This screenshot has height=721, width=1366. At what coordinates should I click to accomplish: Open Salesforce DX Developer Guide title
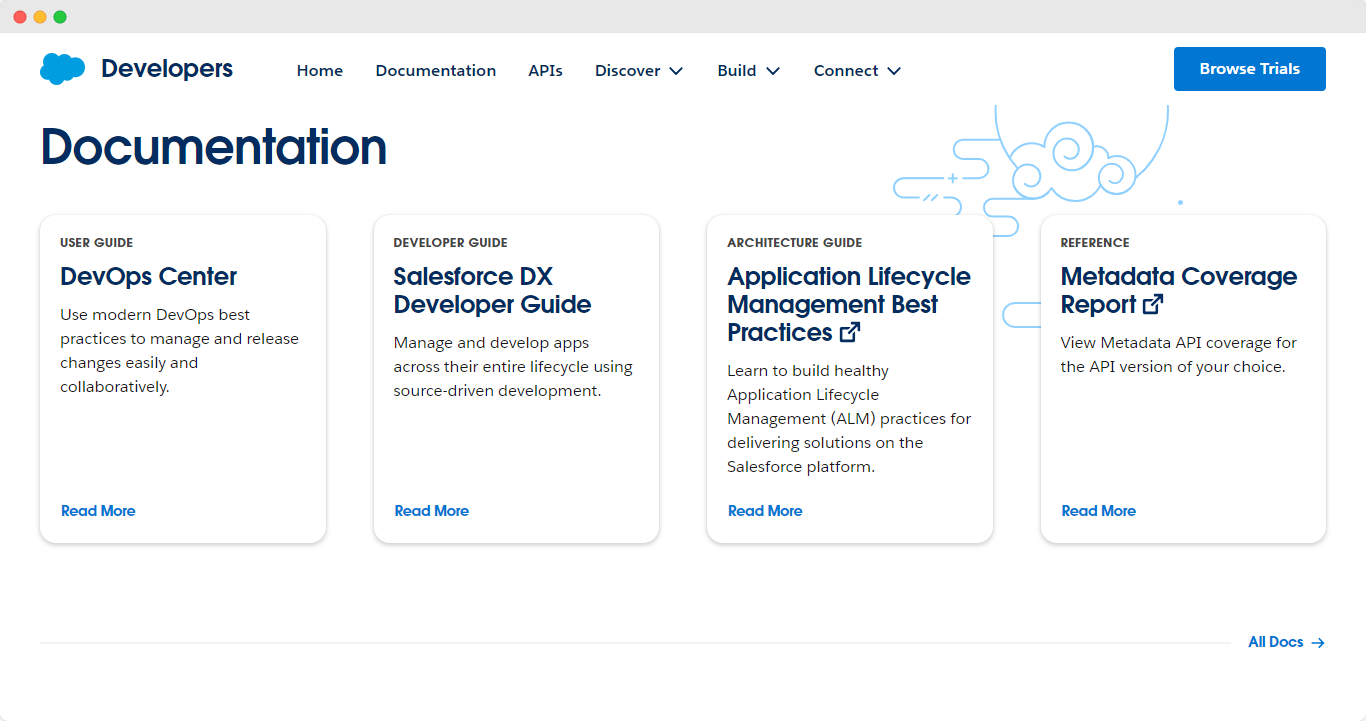[x=492, y=291]
